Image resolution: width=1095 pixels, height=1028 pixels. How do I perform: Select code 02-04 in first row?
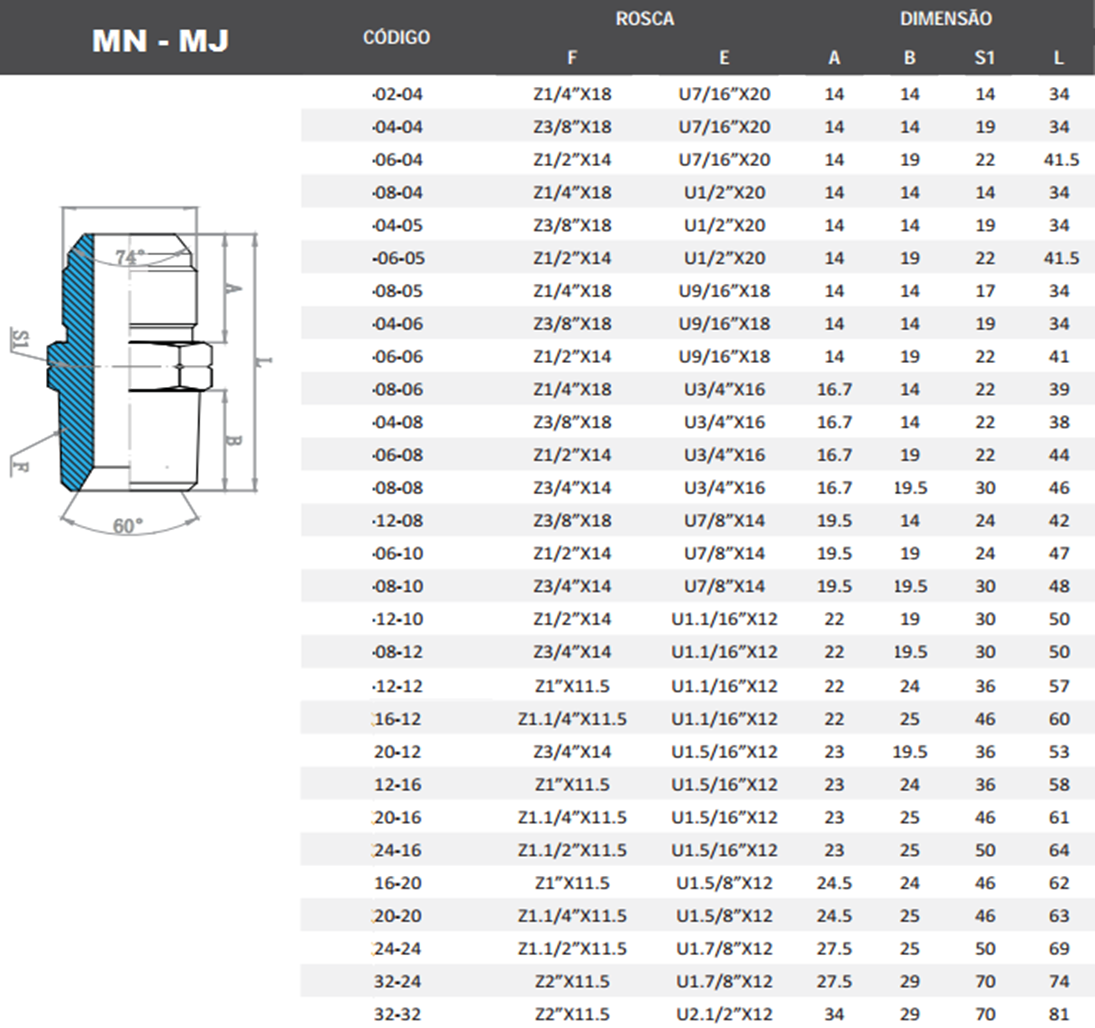click(x=397, y=95)
